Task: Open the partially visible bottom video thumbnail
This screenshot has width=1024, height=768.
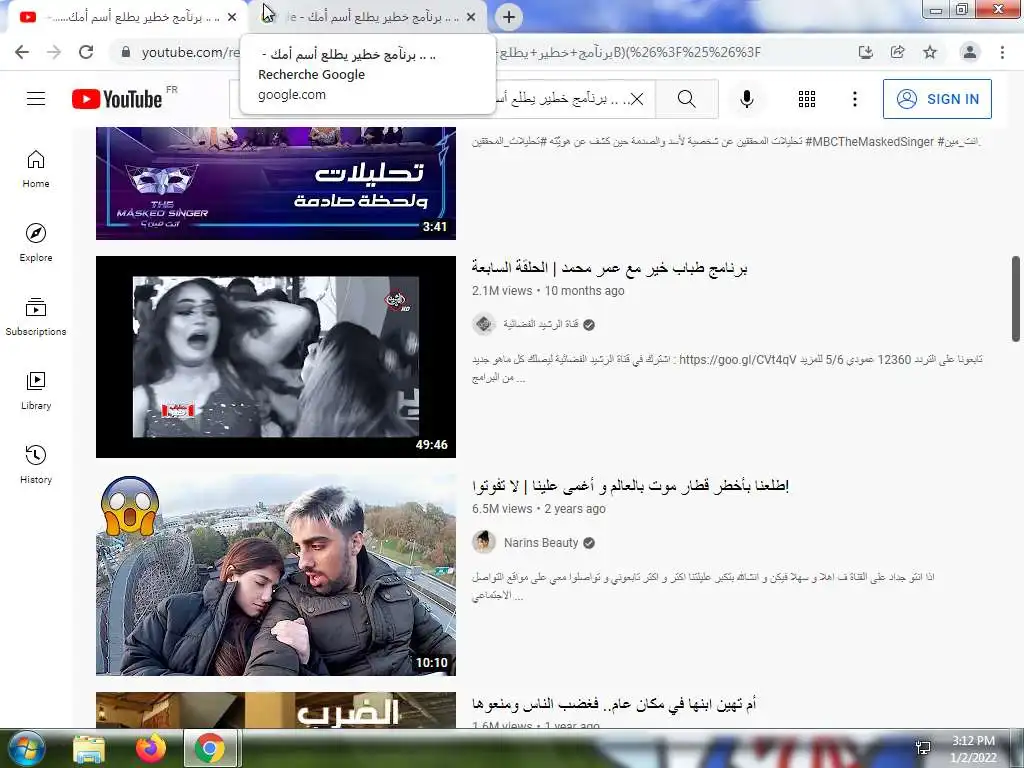Action: tap(276, 710)
